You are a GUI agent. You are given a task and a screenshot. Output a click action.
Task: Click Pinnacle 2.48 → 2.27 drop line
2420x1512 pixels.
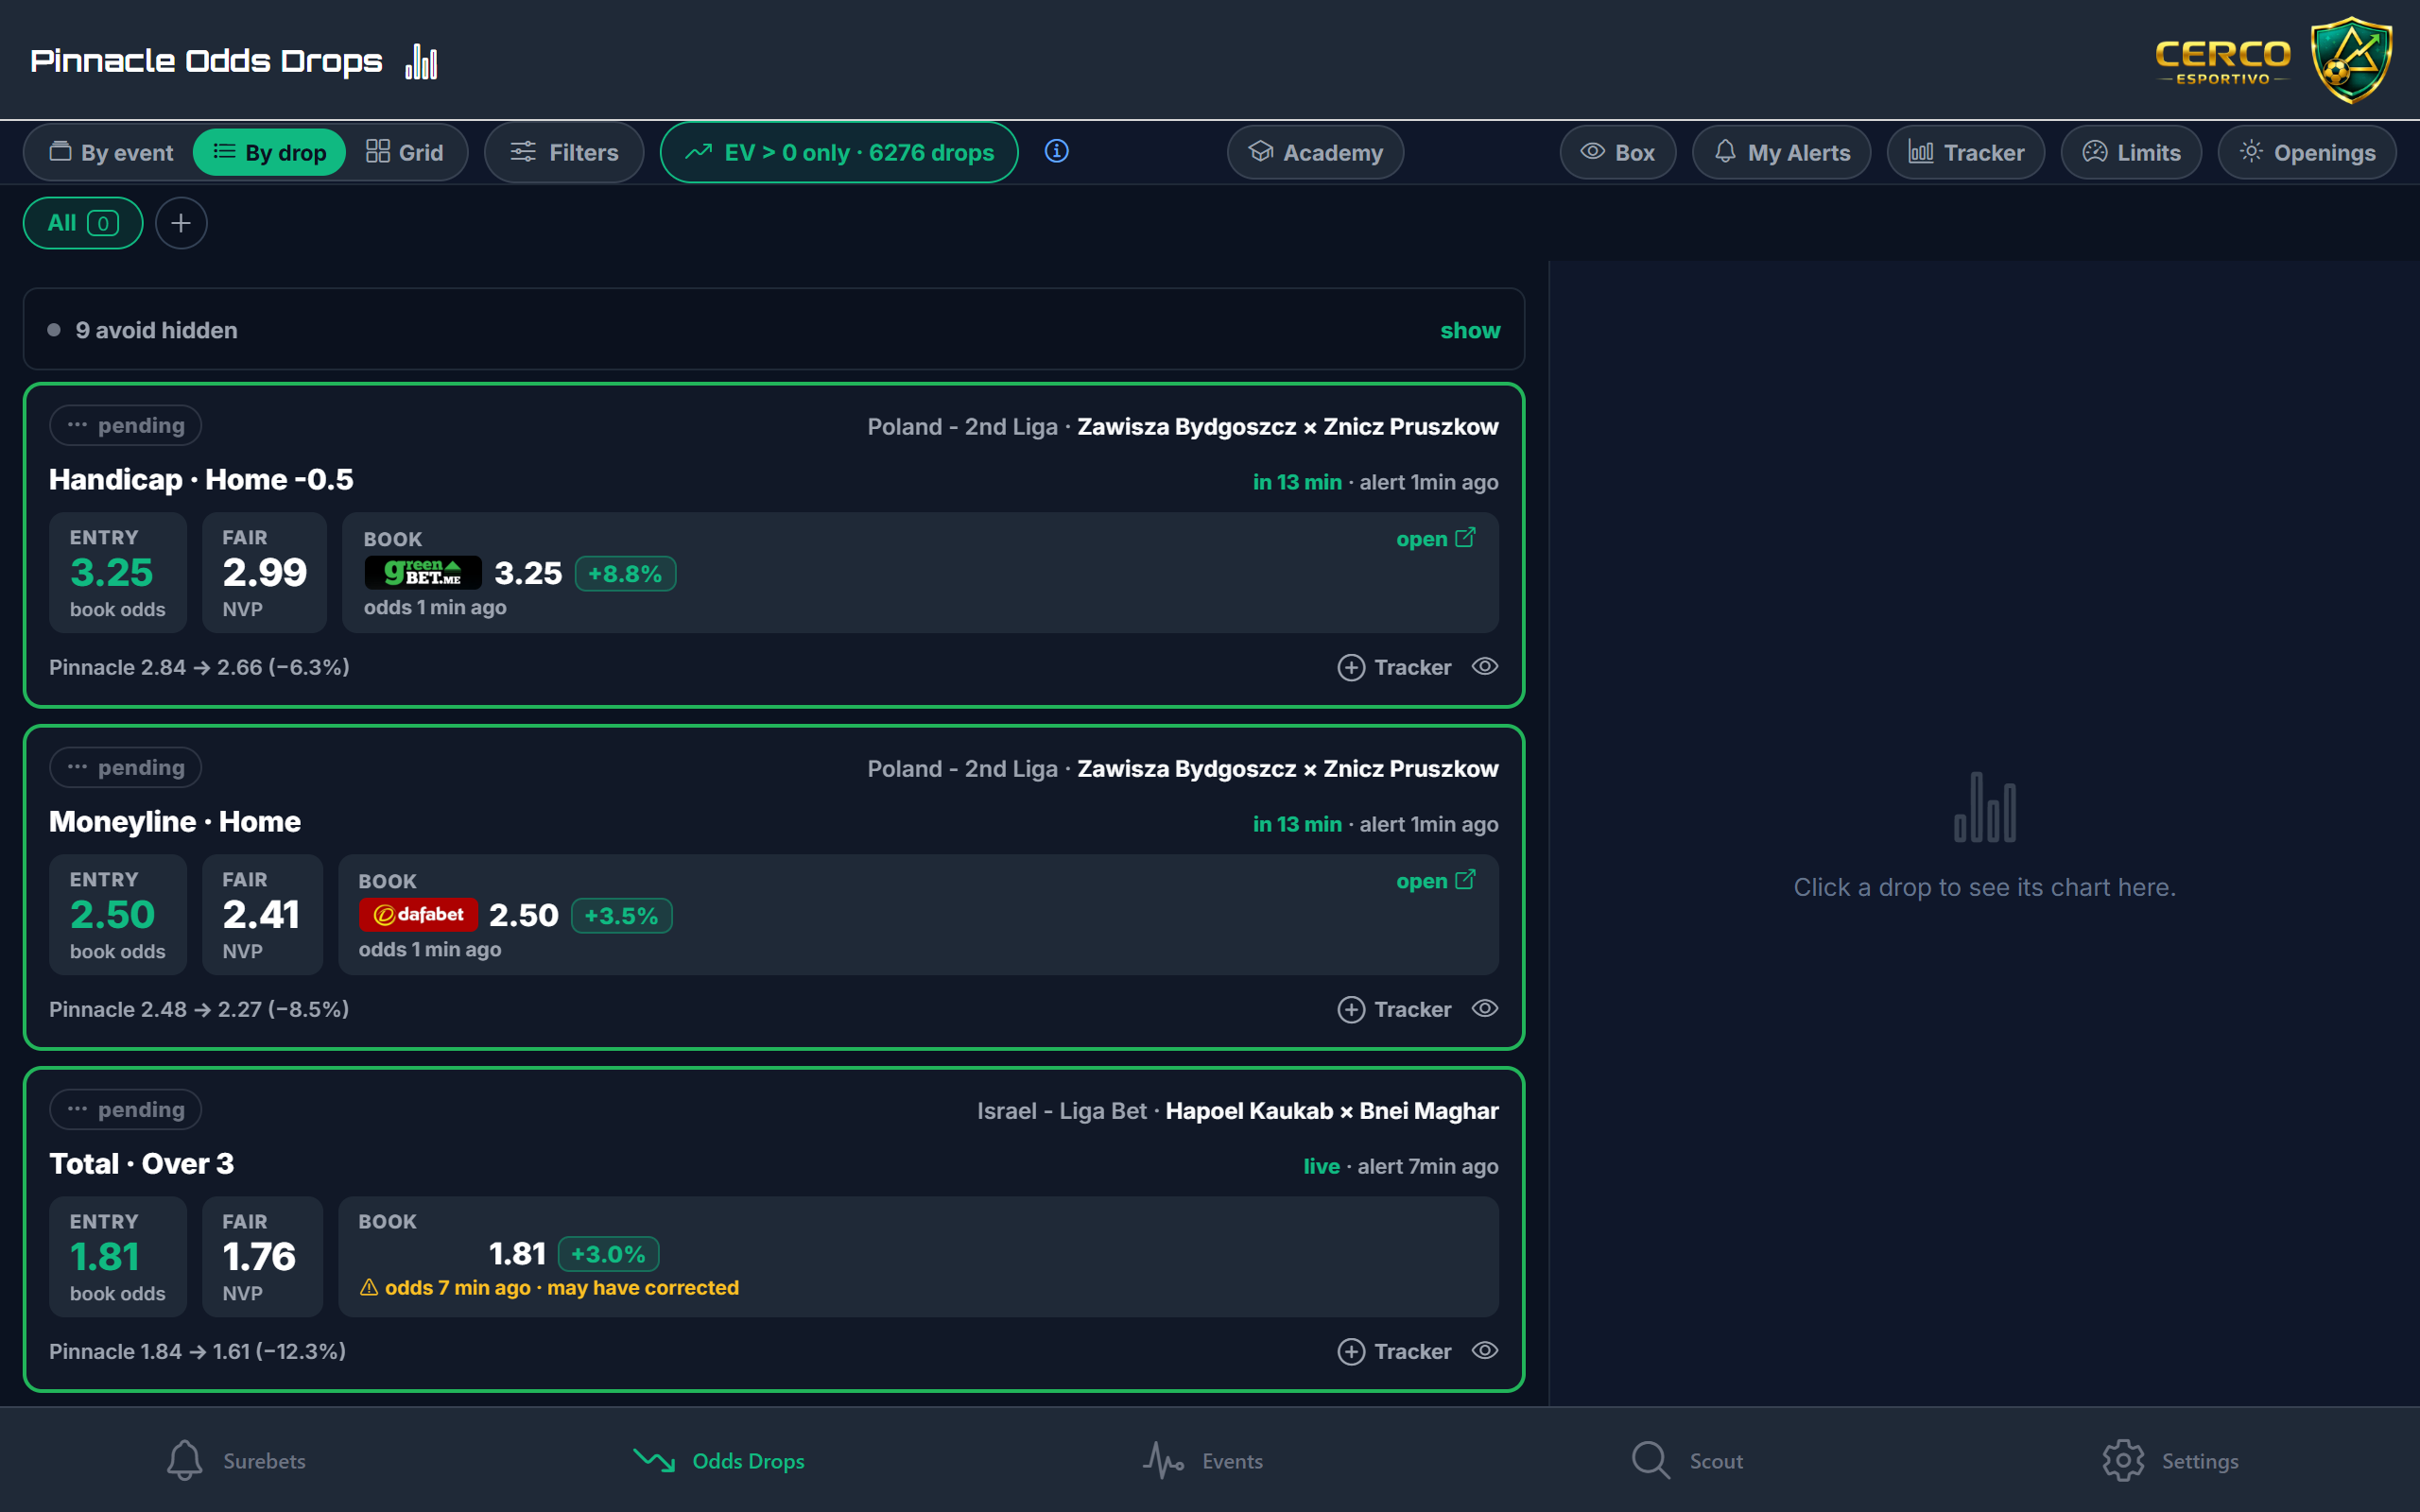coord(199,1009)
